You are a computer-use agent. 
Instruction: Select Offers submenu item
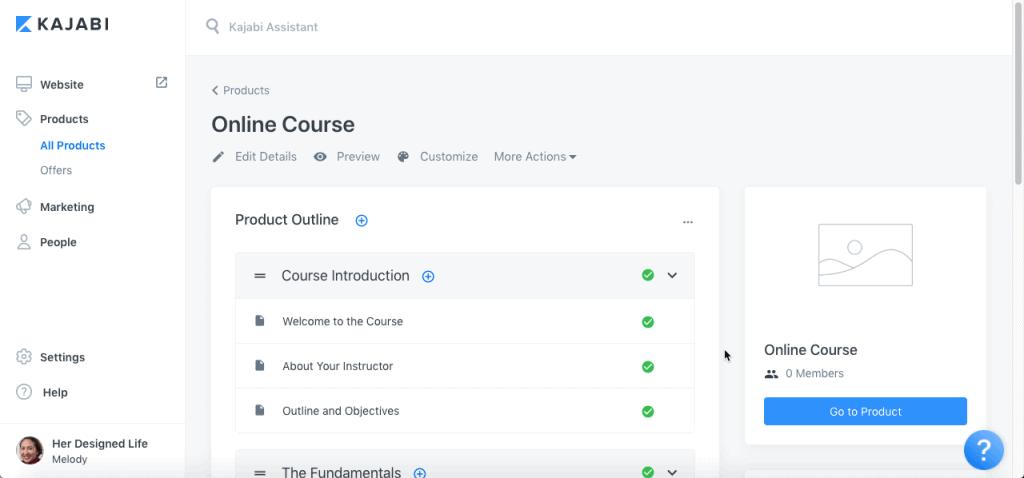point(56,170)
